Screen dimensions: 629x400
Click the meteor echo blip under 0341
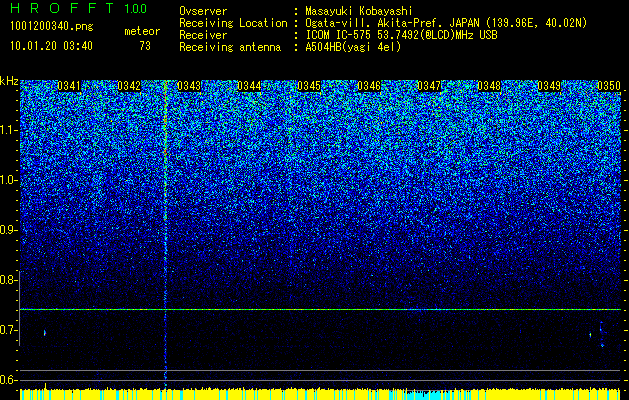45,333
